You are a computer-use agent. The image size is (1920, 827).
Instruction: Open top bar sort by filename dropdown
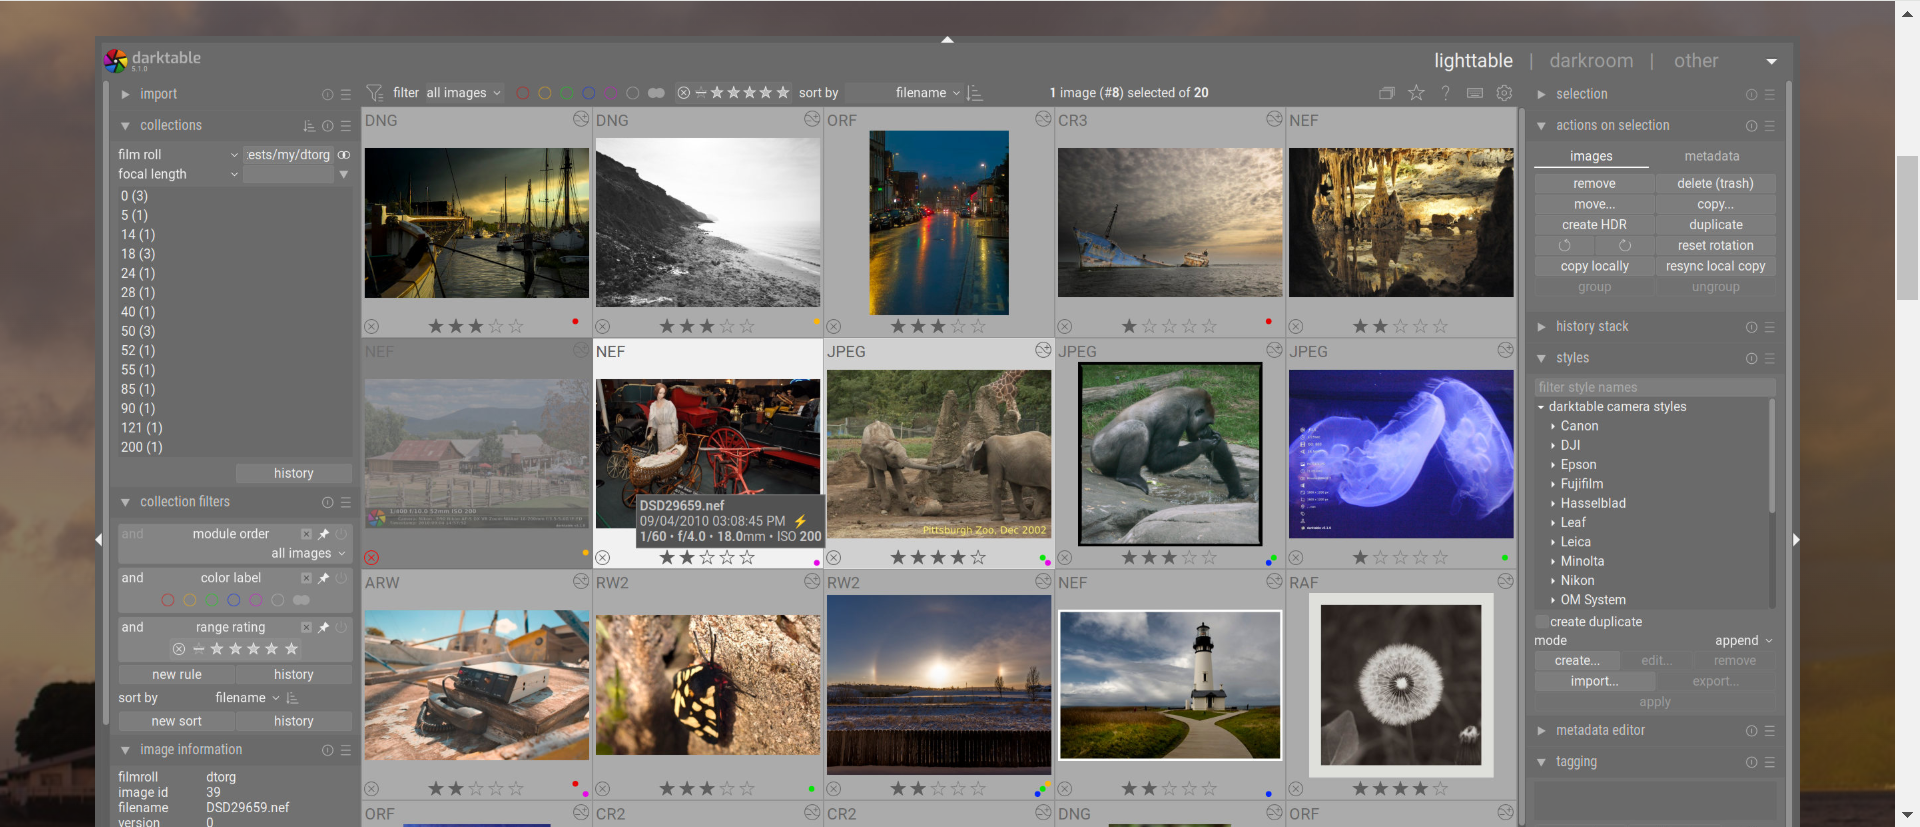coord(904,93)
